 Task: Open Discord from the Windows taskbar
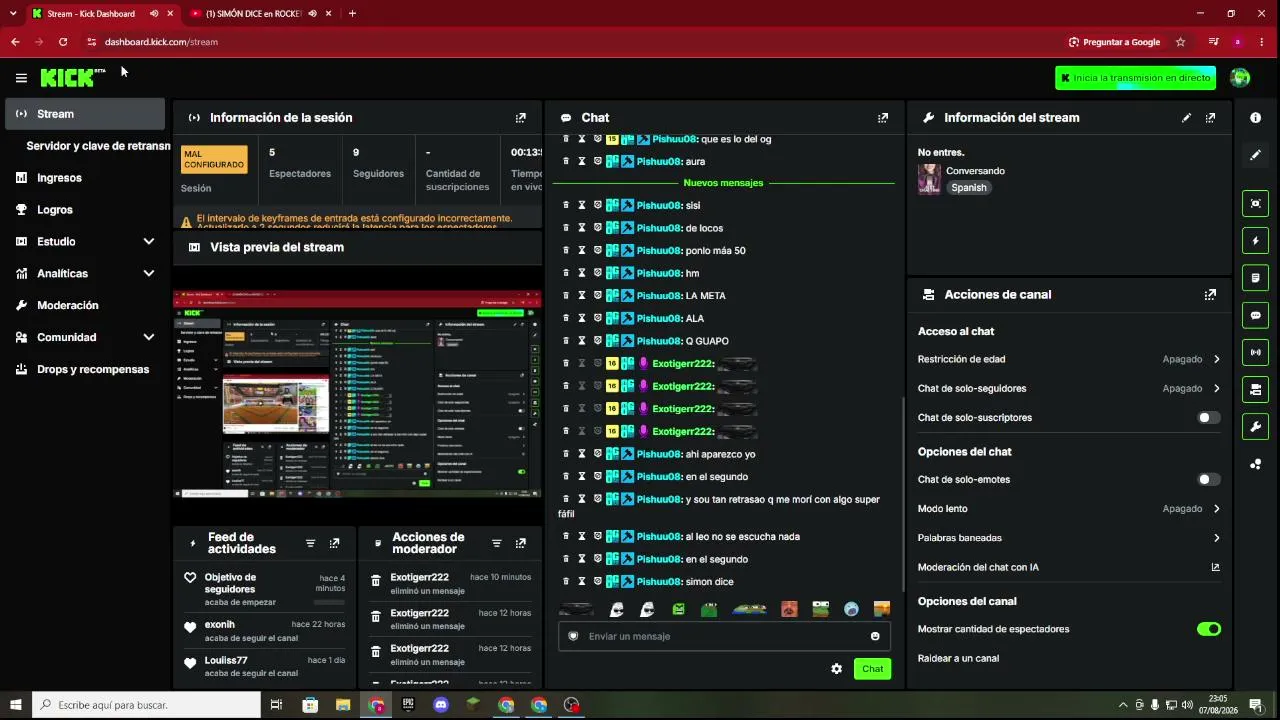tap(441, 705)
